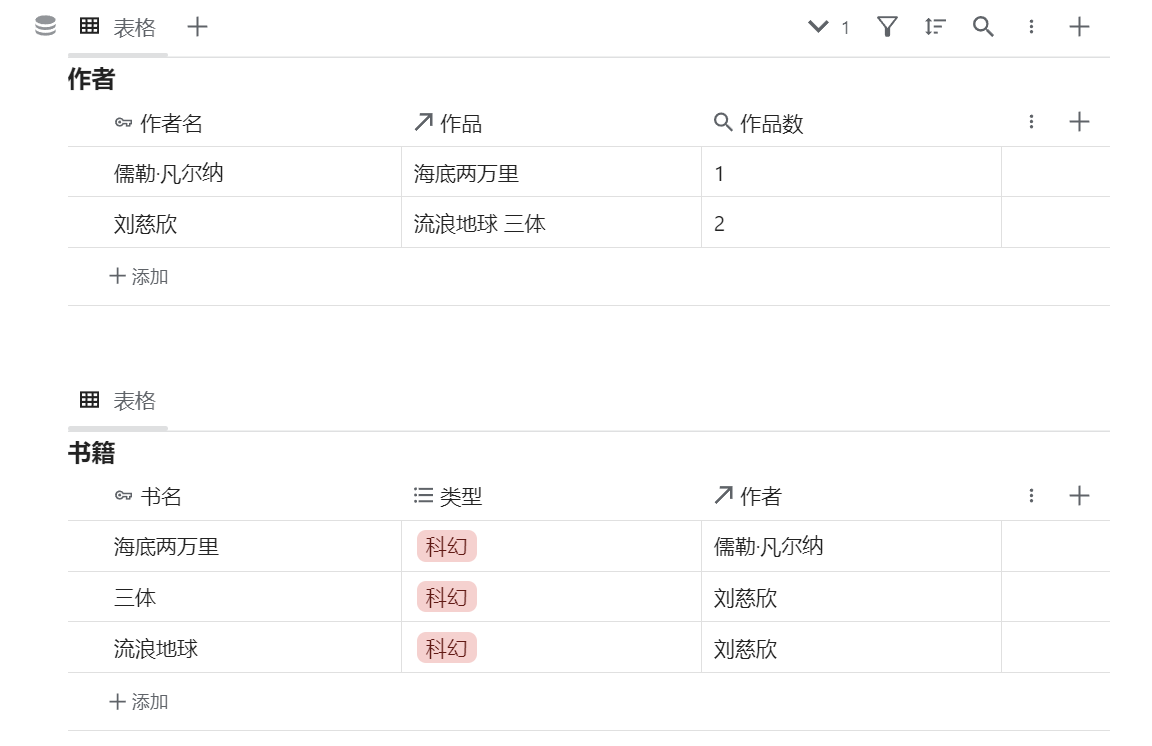Select the top 表格 view tab
The image size is (1152, 746).
tap(119, 28)
